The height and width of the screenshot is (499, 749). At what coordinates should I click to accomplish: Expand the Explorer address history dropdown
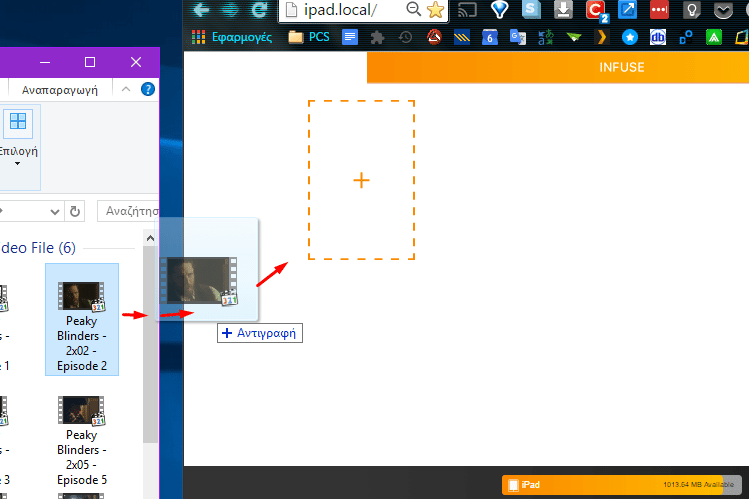click(54, 212)
